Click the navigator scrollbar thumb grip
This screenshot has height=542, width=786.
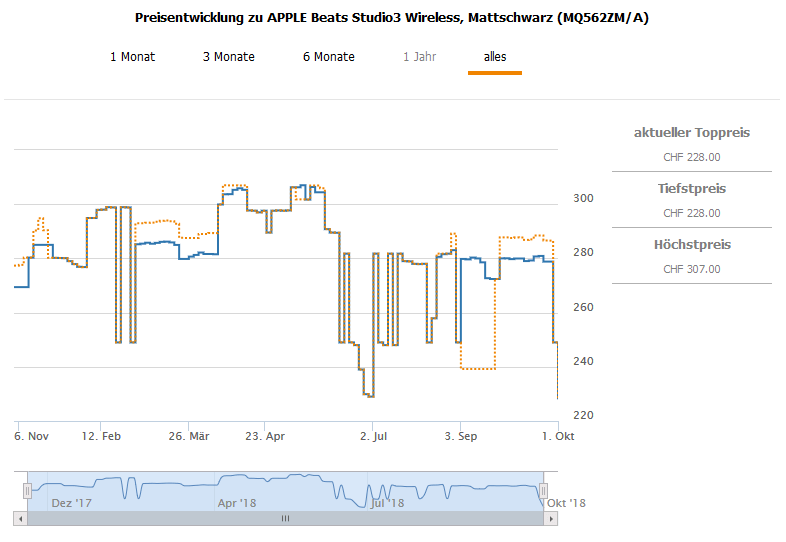[285, 519]
